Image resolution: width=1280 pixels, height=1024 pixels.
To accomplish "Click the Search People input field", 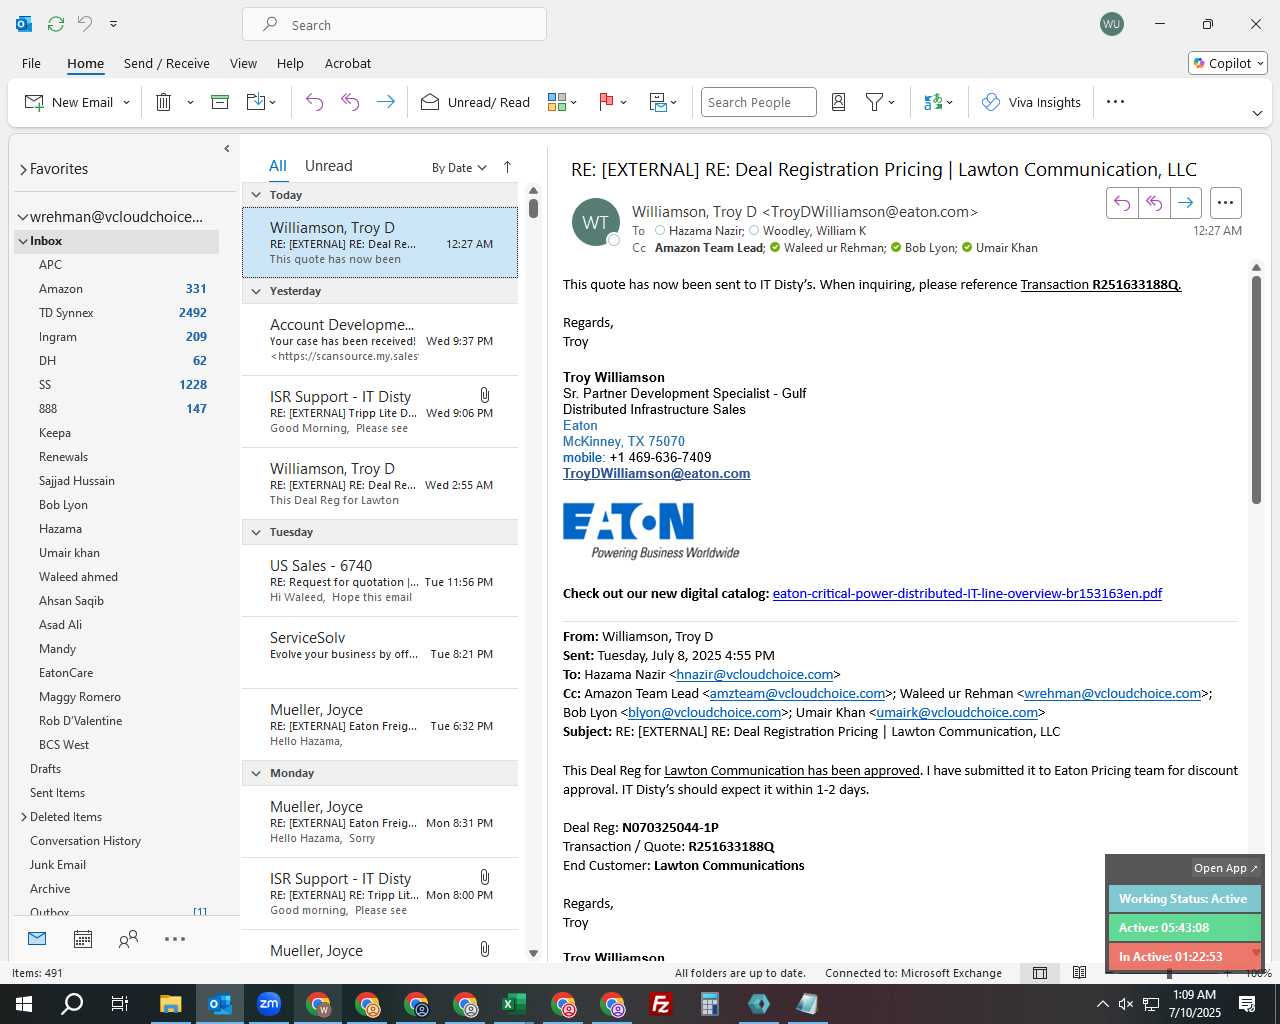I will [759, 102].
